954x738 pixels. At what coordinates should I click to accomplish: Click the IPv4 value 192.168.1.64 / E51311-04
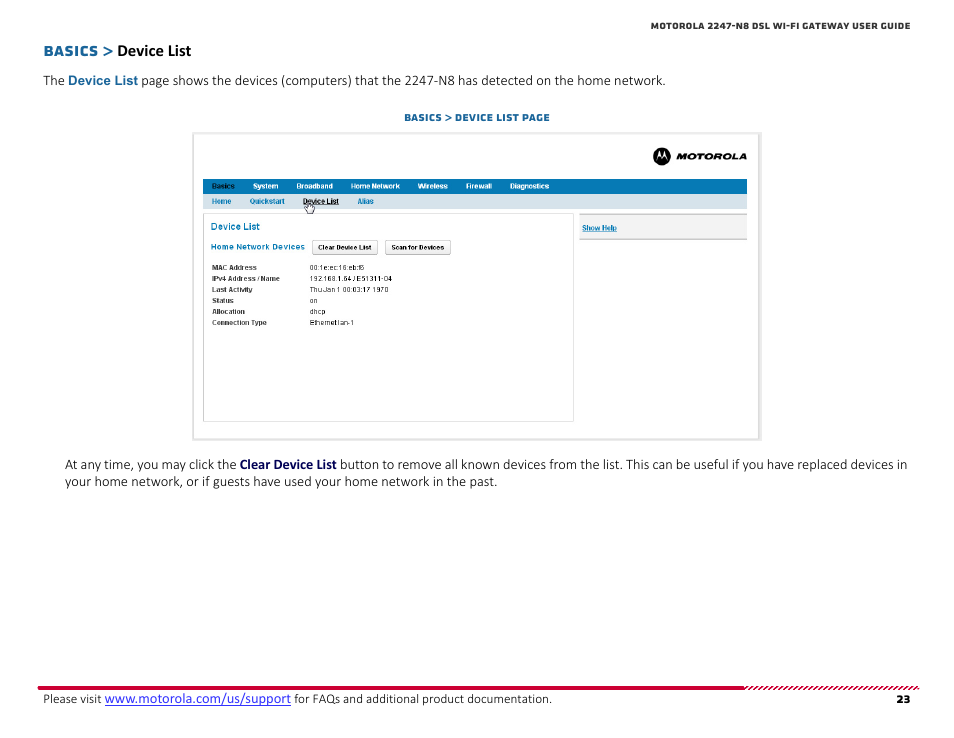tap(350, 279)
